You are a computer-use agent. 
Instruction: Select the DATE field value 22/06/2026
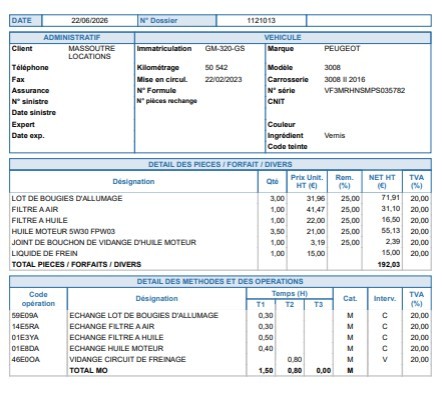[x=89, y=20]
